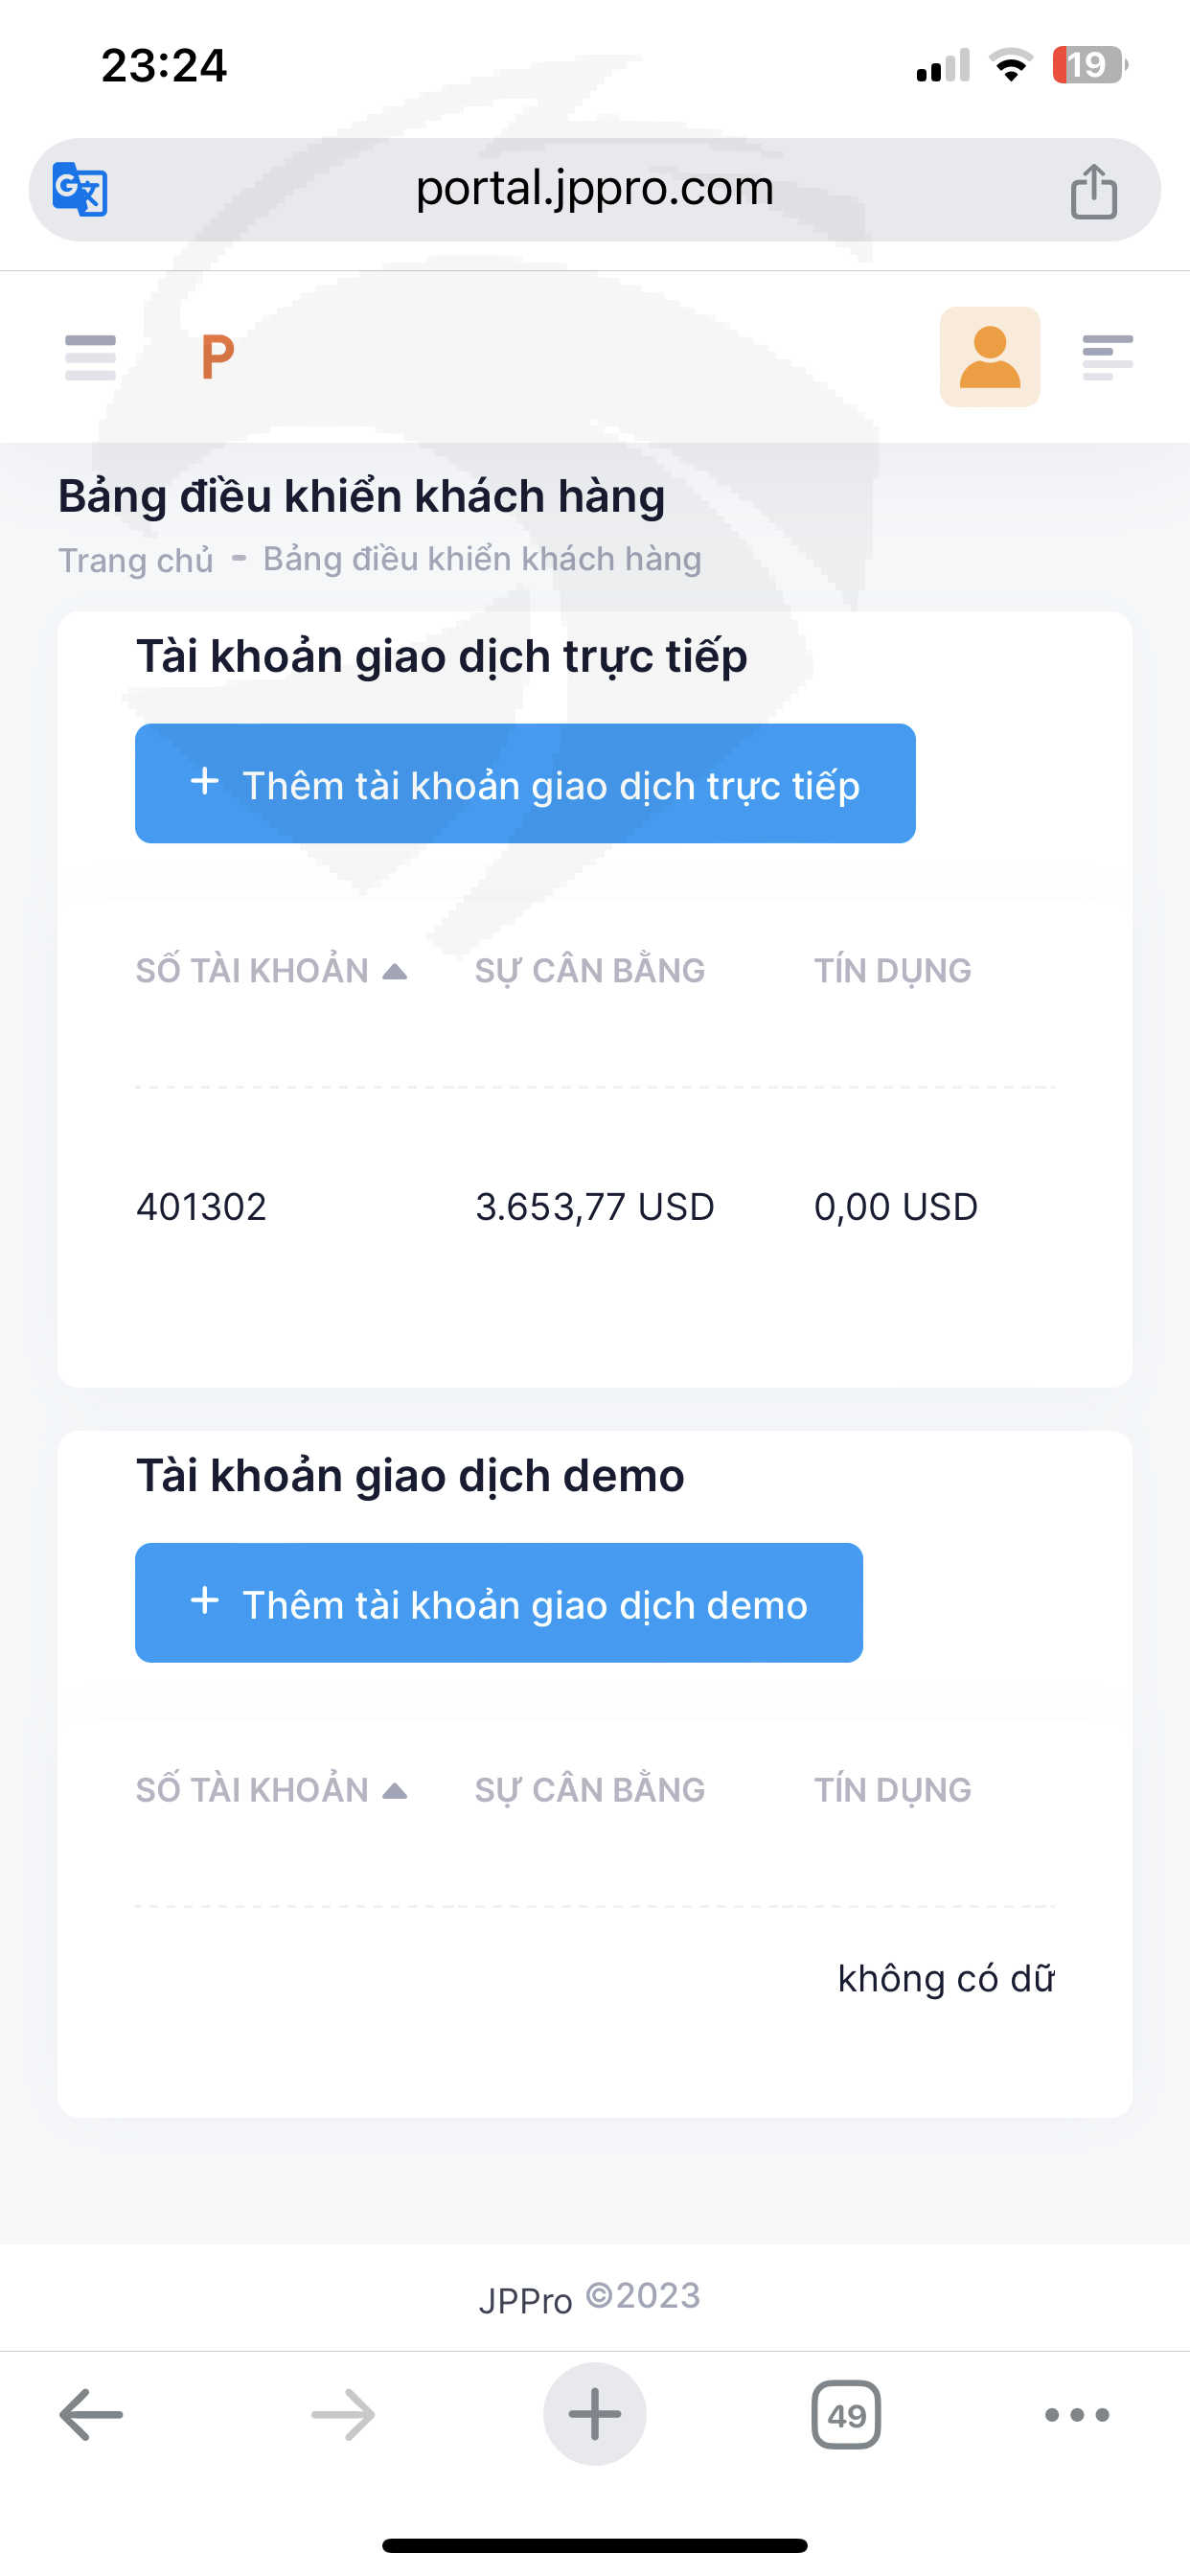Tap the share icon in address bar

(1093, 191)
